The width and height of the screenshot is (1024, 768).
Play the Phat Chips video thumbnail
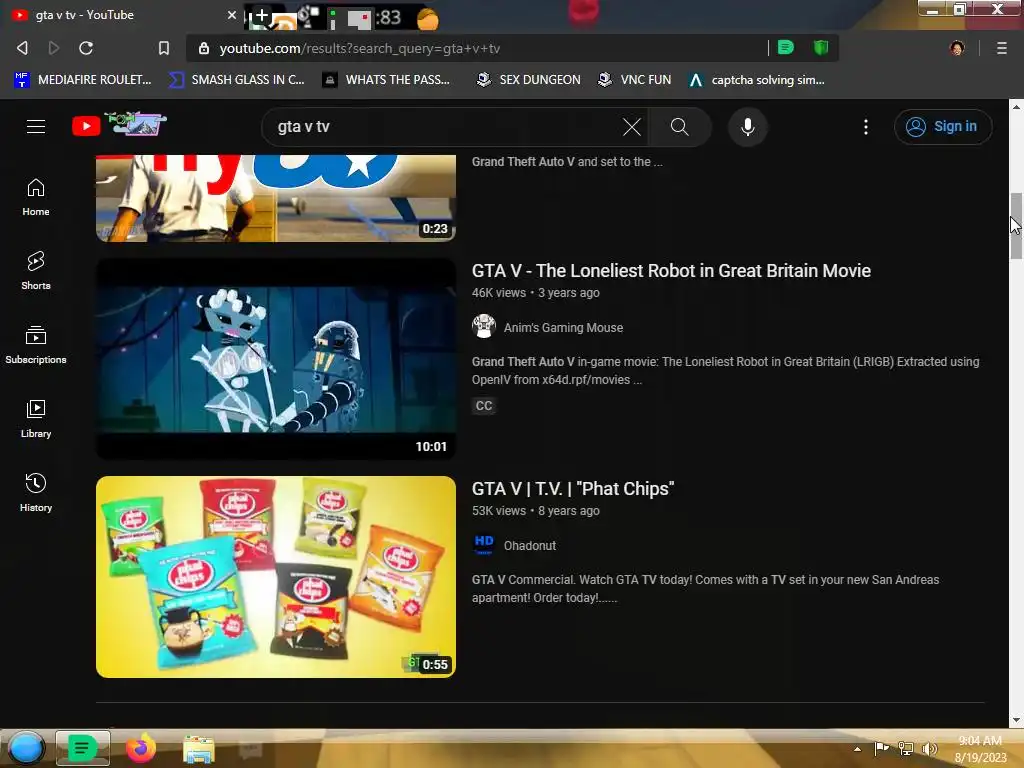(276, 577)
